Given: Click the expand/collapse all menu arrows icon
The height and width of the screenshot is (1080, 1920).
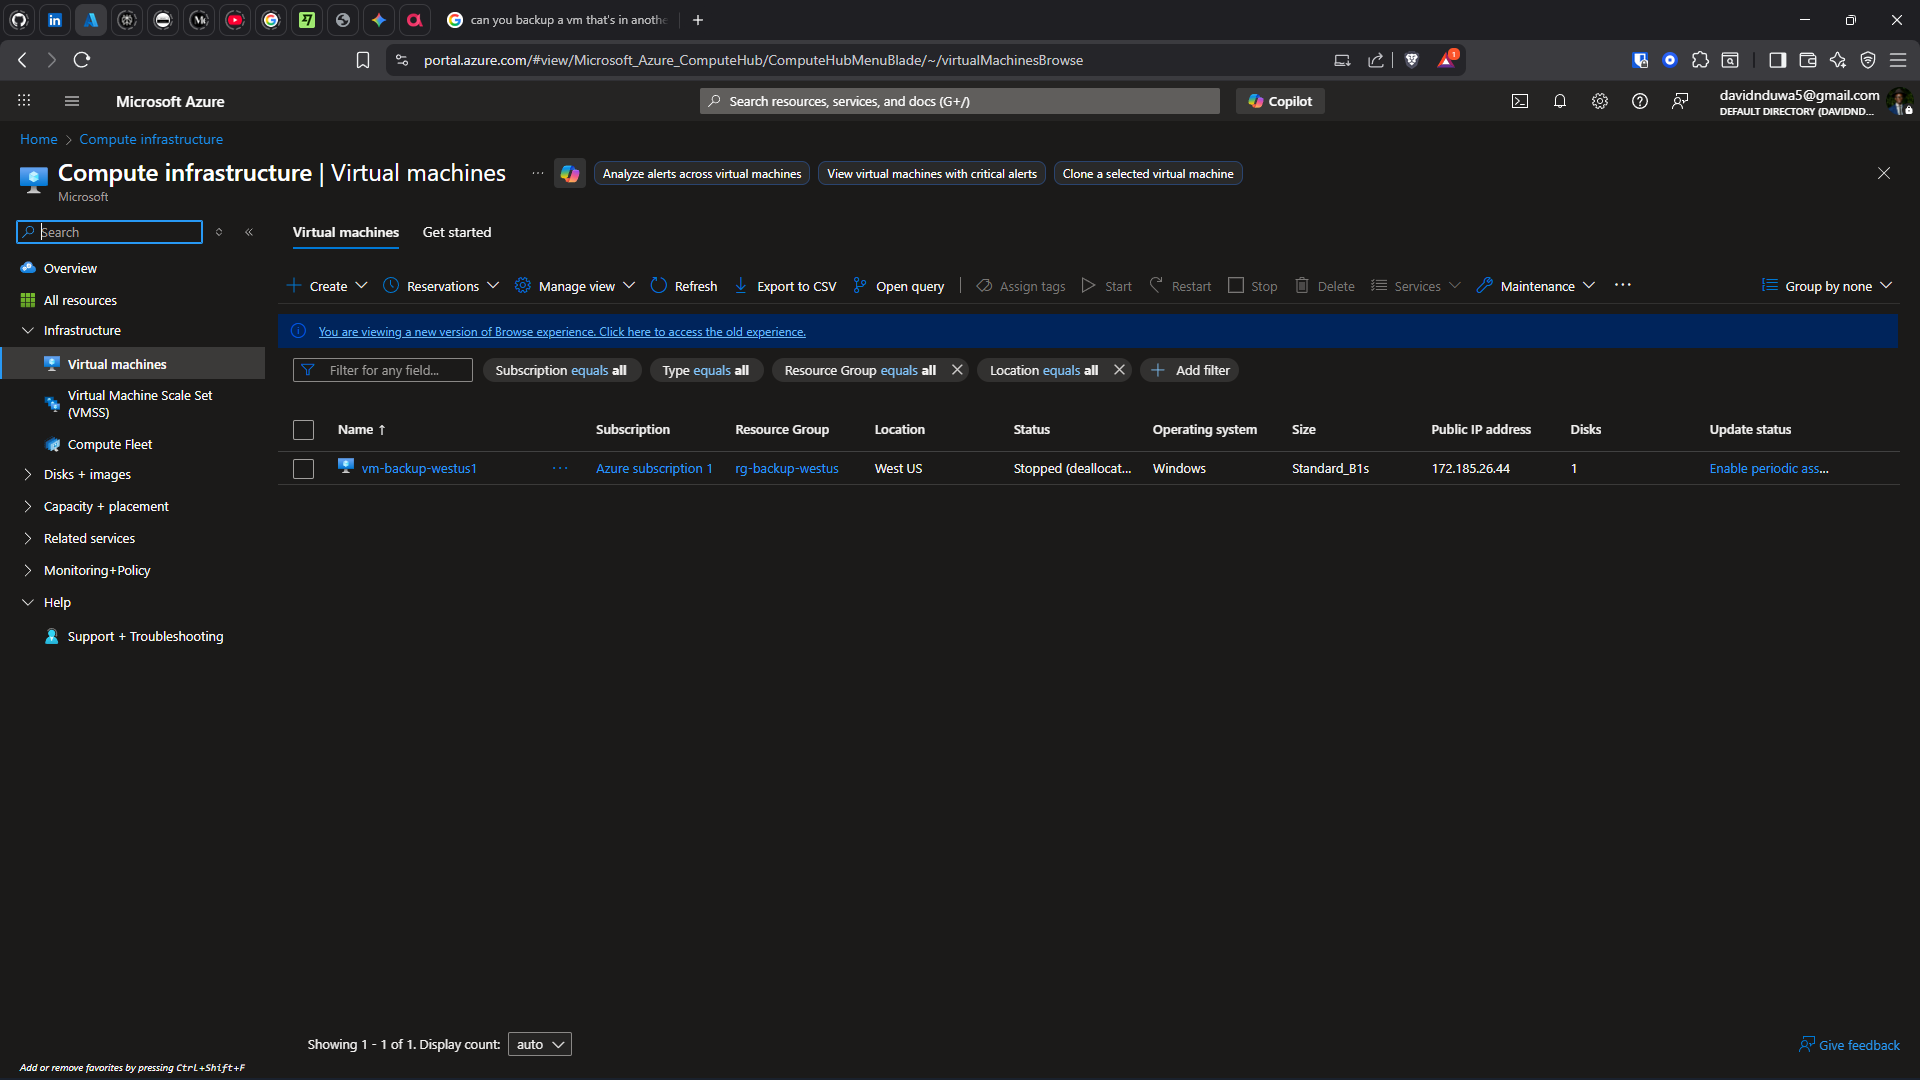Looking at the screenshot, I should [x=219, y=232].
